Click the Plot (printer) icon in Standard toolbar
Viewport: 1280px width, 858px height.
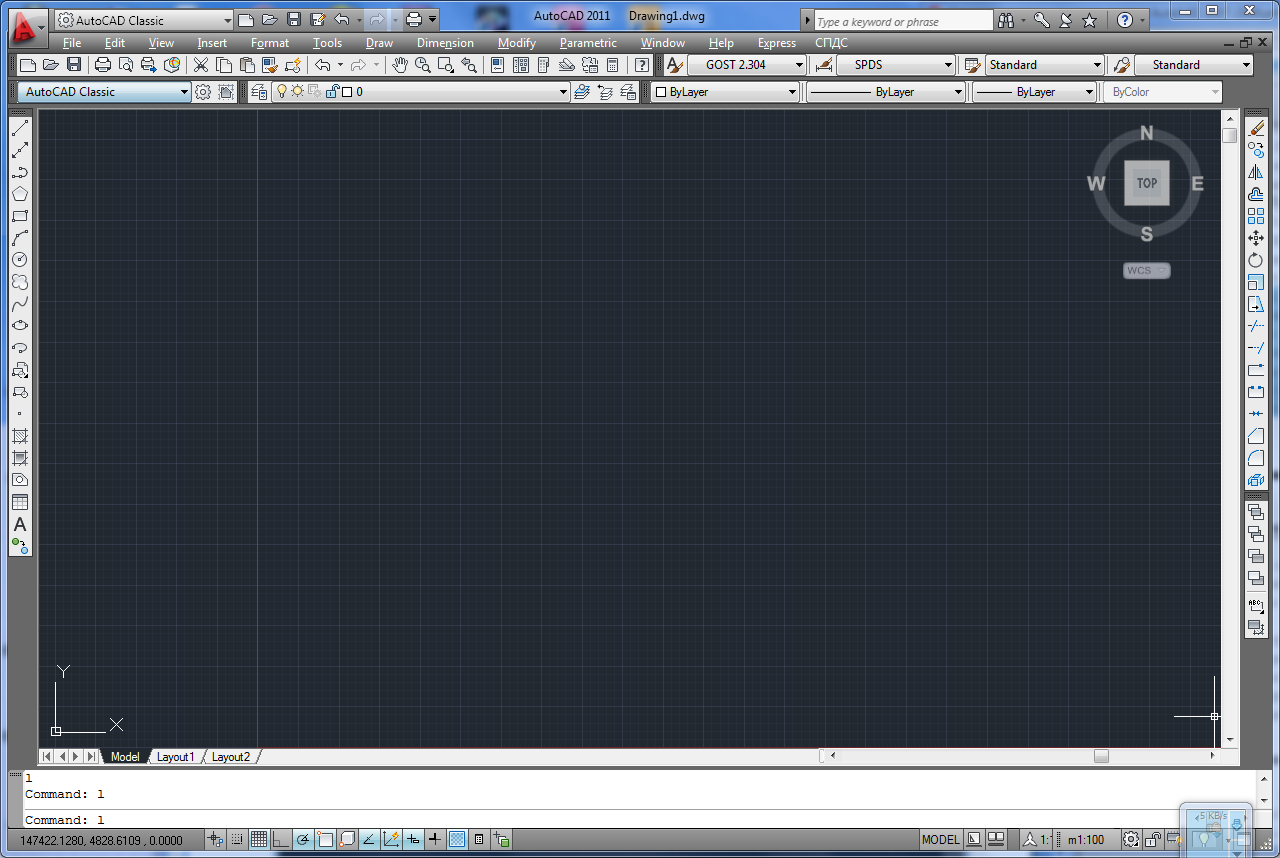[103, 65]
